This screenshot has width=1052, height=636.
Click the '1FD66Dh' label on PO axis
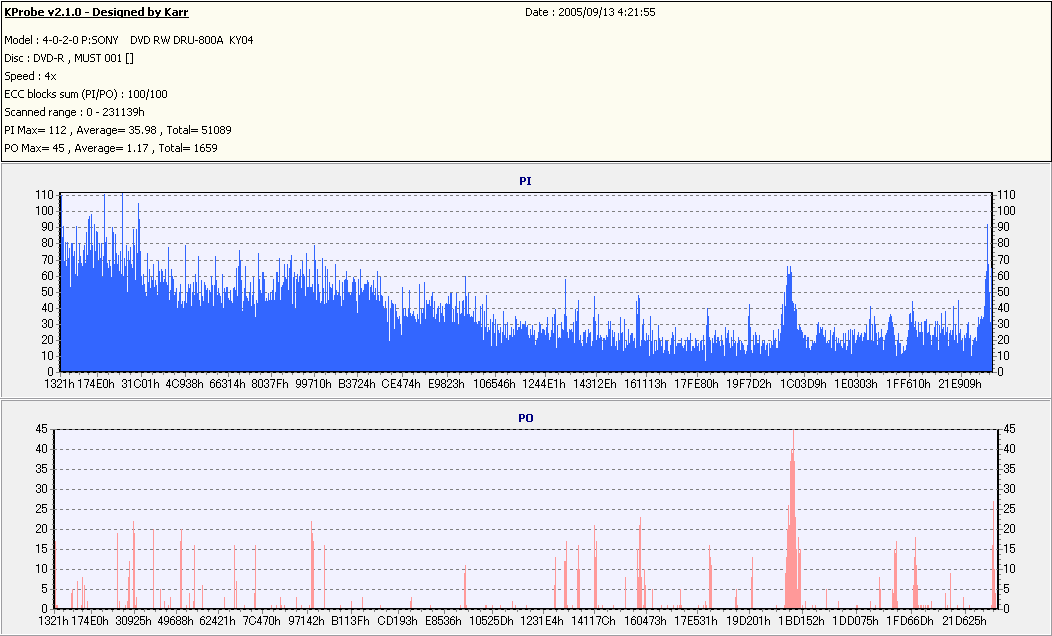point(910,621)
